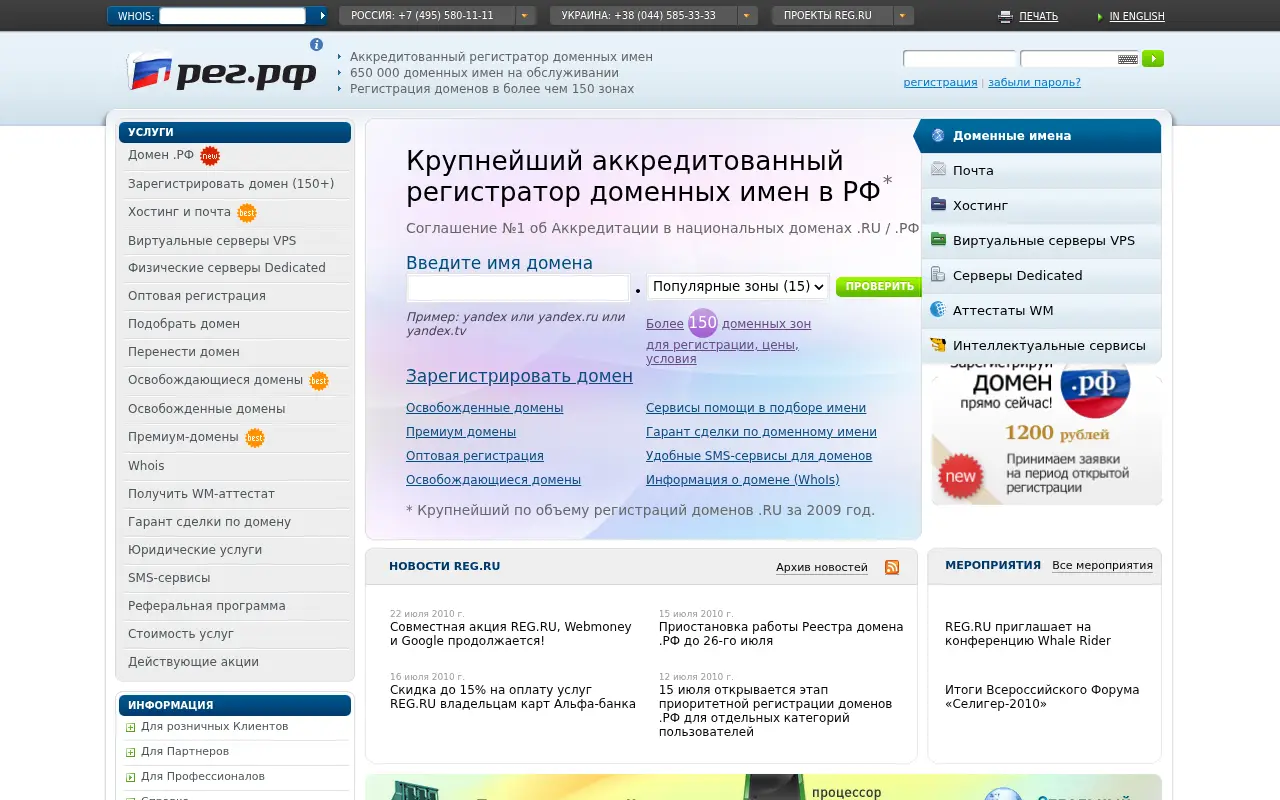The width and height of the screenshot is (1280, 800).
Task: Click the globe icon next to Доменные имена
Action: tap(938, 135)
